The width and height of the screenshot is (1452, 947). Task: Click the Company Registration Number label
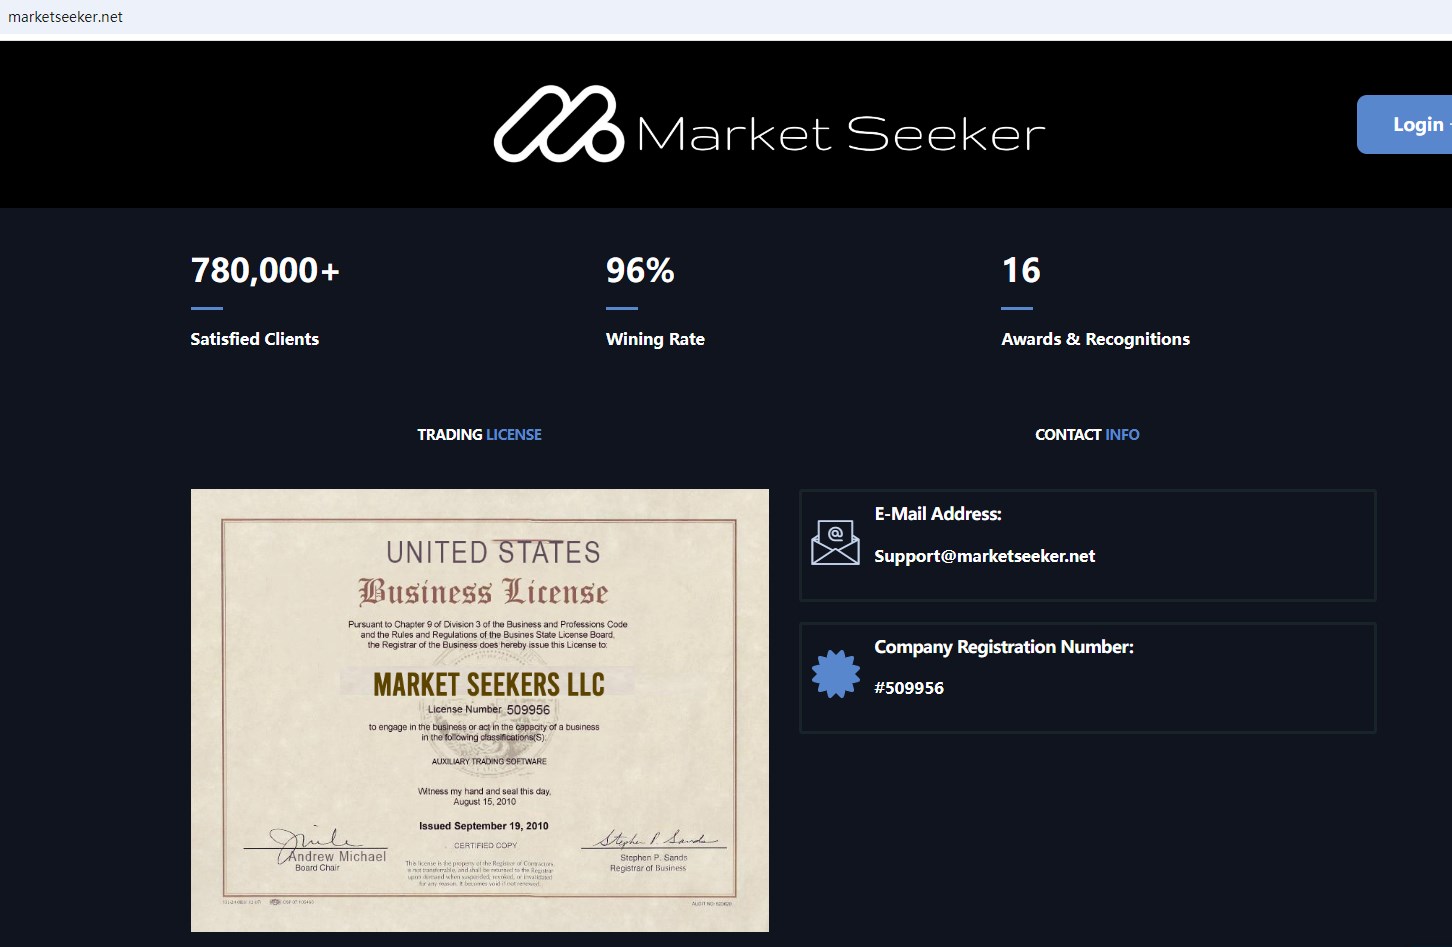click(1004, 647)
